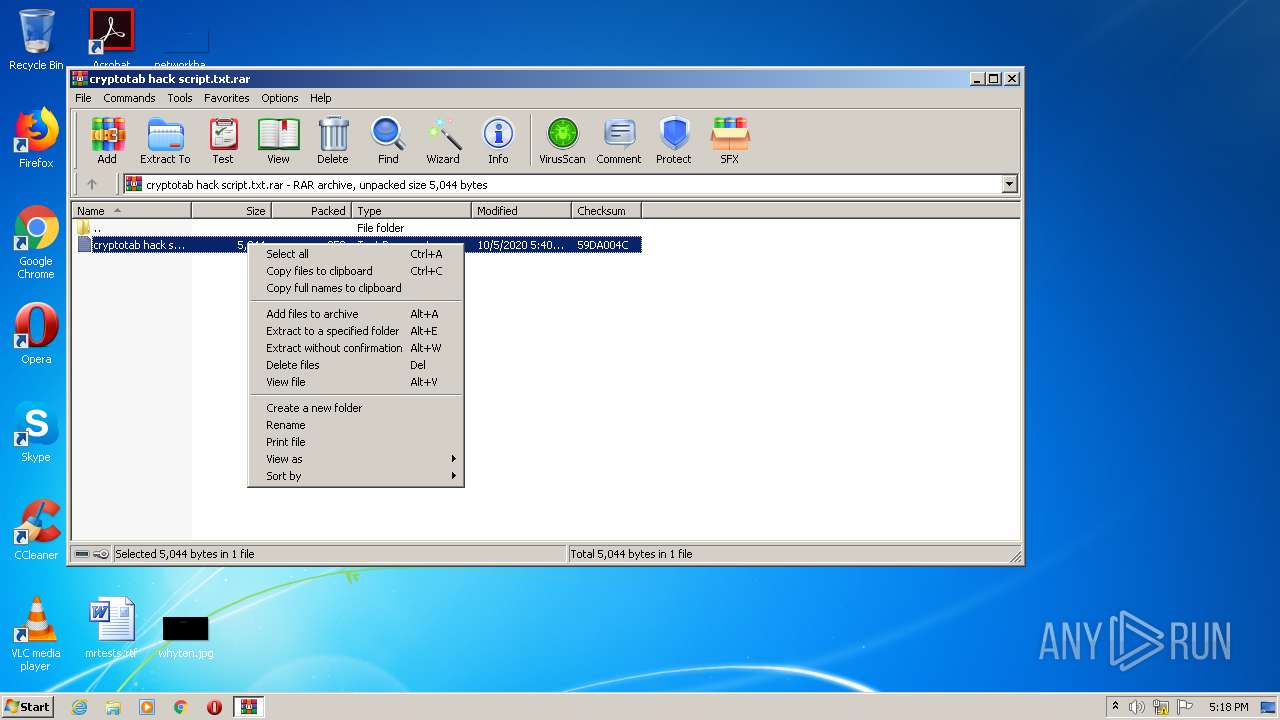Open the address bar dropdown arrow
Screen dimensions: 1280x720
1009,184
